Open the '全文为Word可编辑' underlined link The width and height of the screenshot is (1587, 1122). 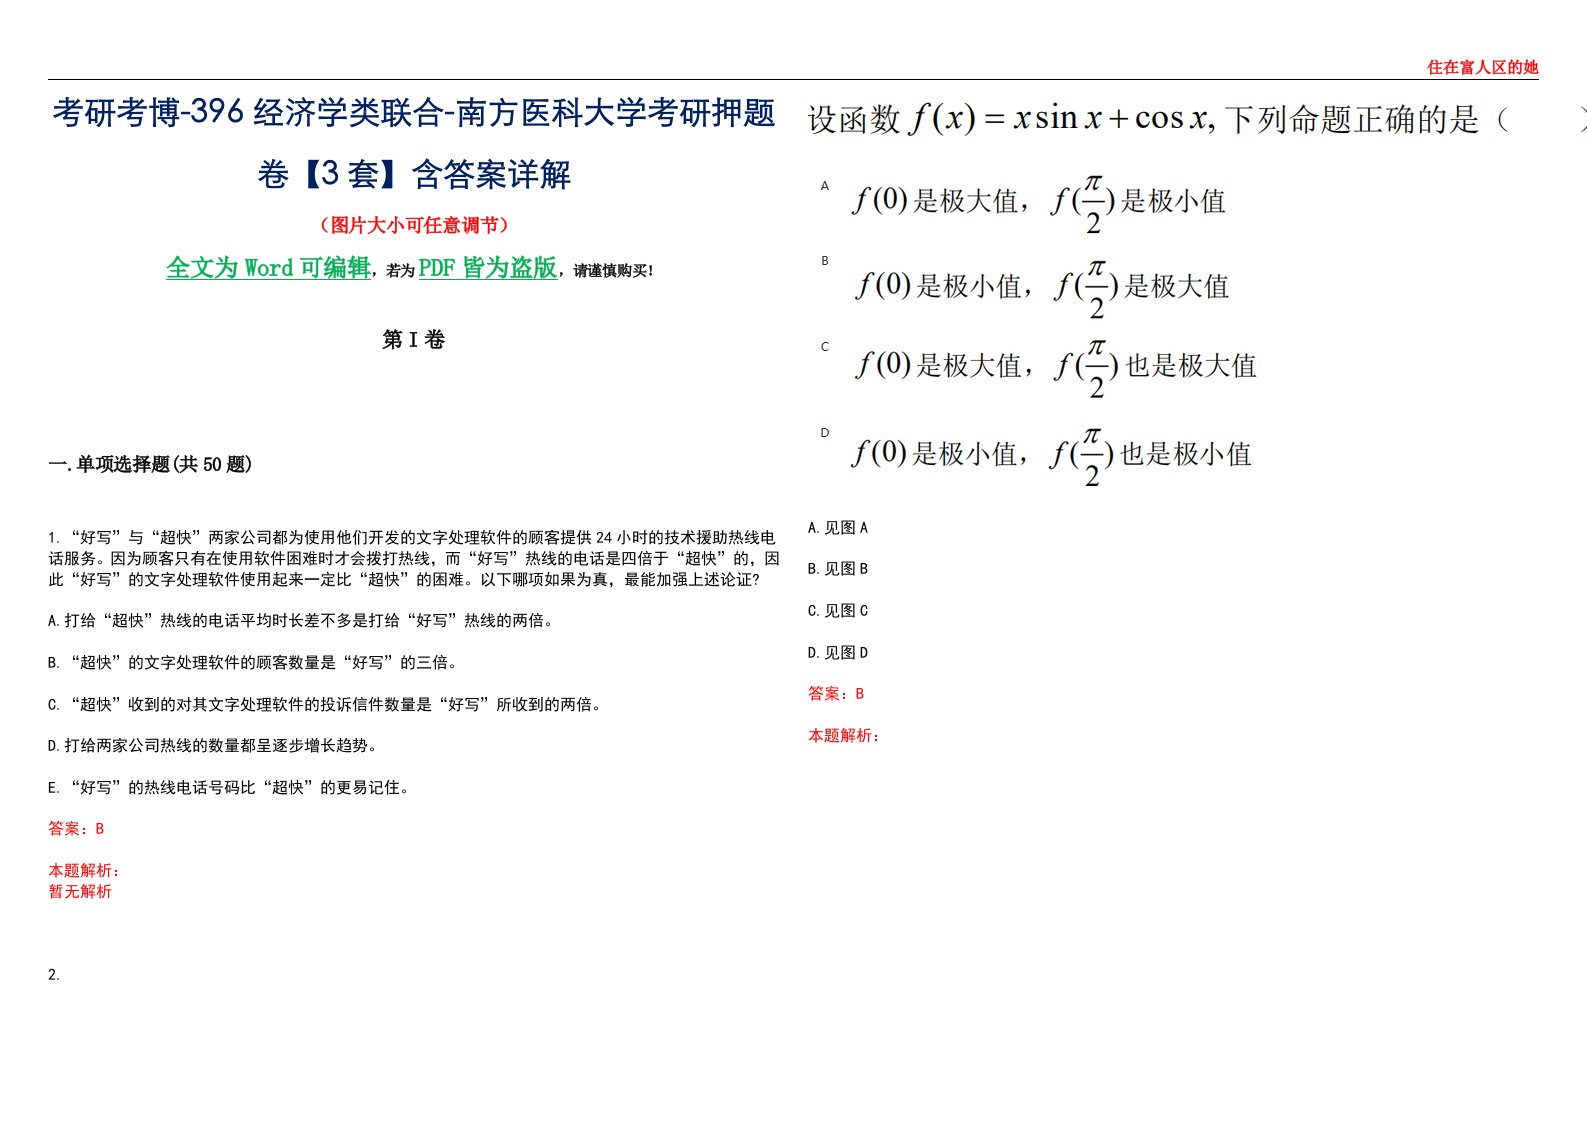click(268, 268)
